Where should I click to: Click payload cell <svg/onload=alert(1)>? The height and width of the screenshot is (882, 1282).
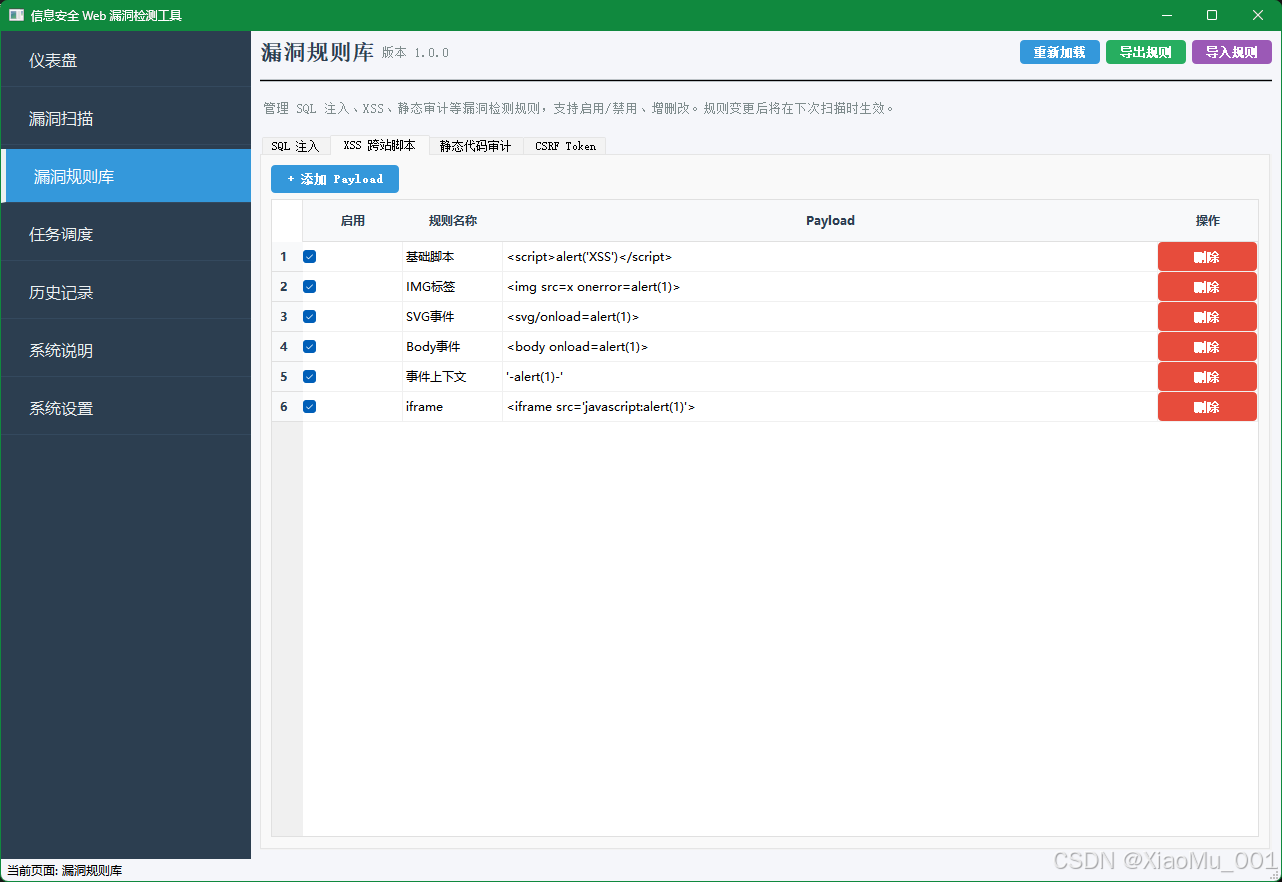coord(830,317)
